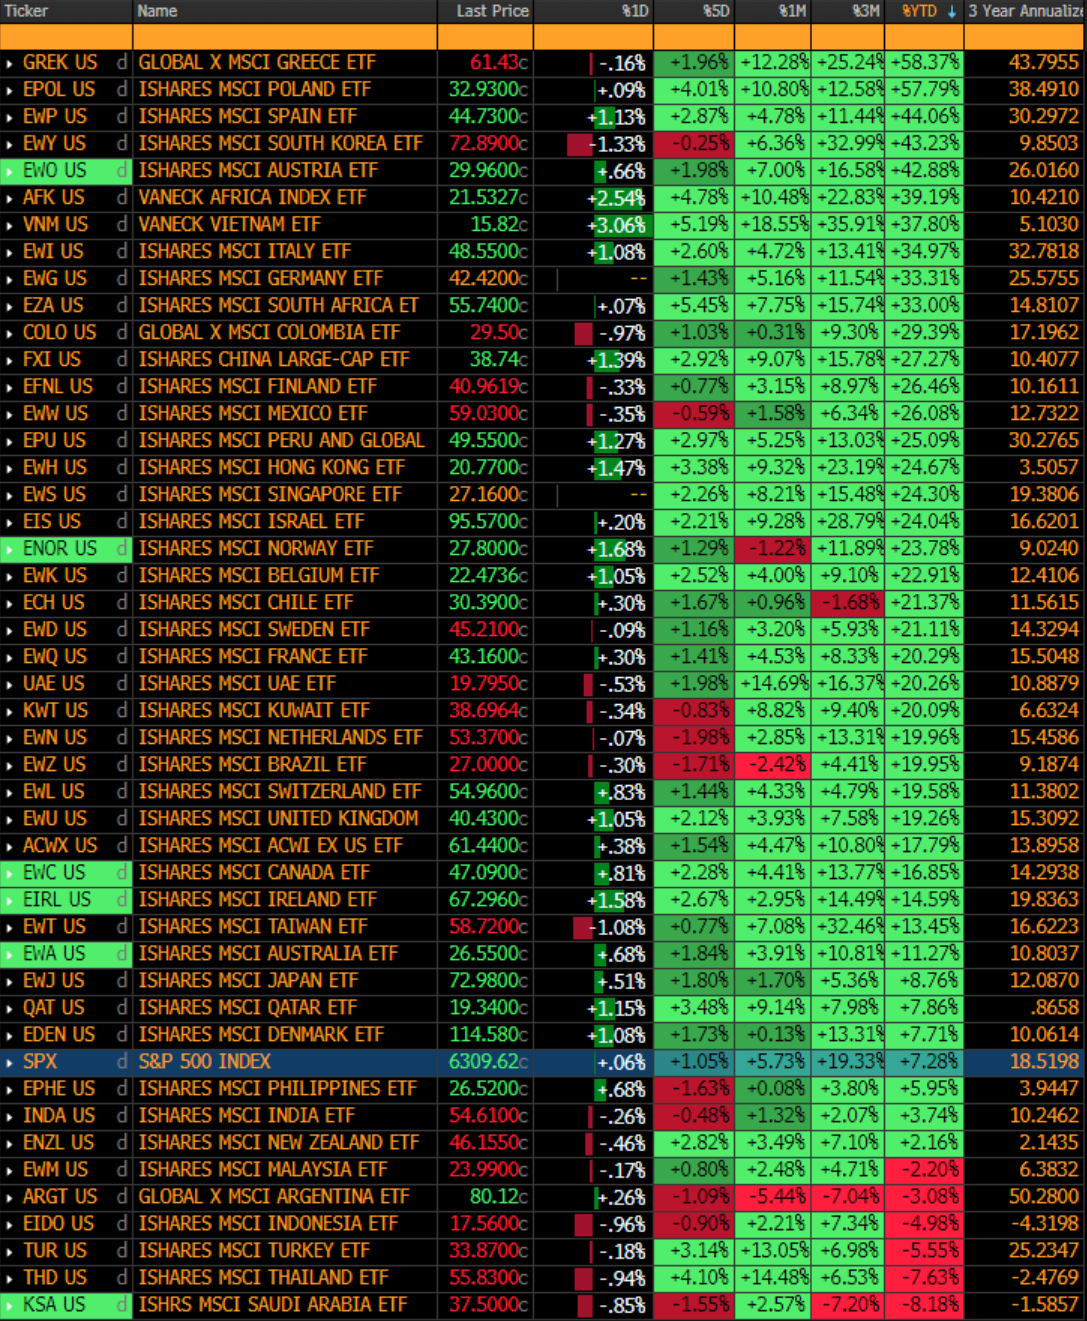
Task: Sort by the Name column header
Action: (x=157, y=11)
